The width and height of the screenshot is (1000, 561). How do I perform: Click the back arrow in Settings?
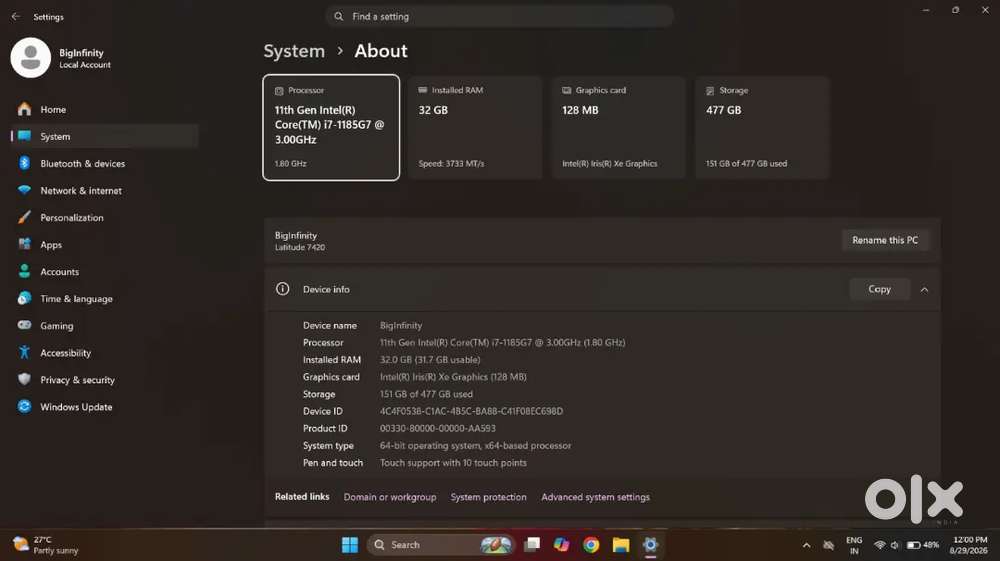click(x=15, y=17)
